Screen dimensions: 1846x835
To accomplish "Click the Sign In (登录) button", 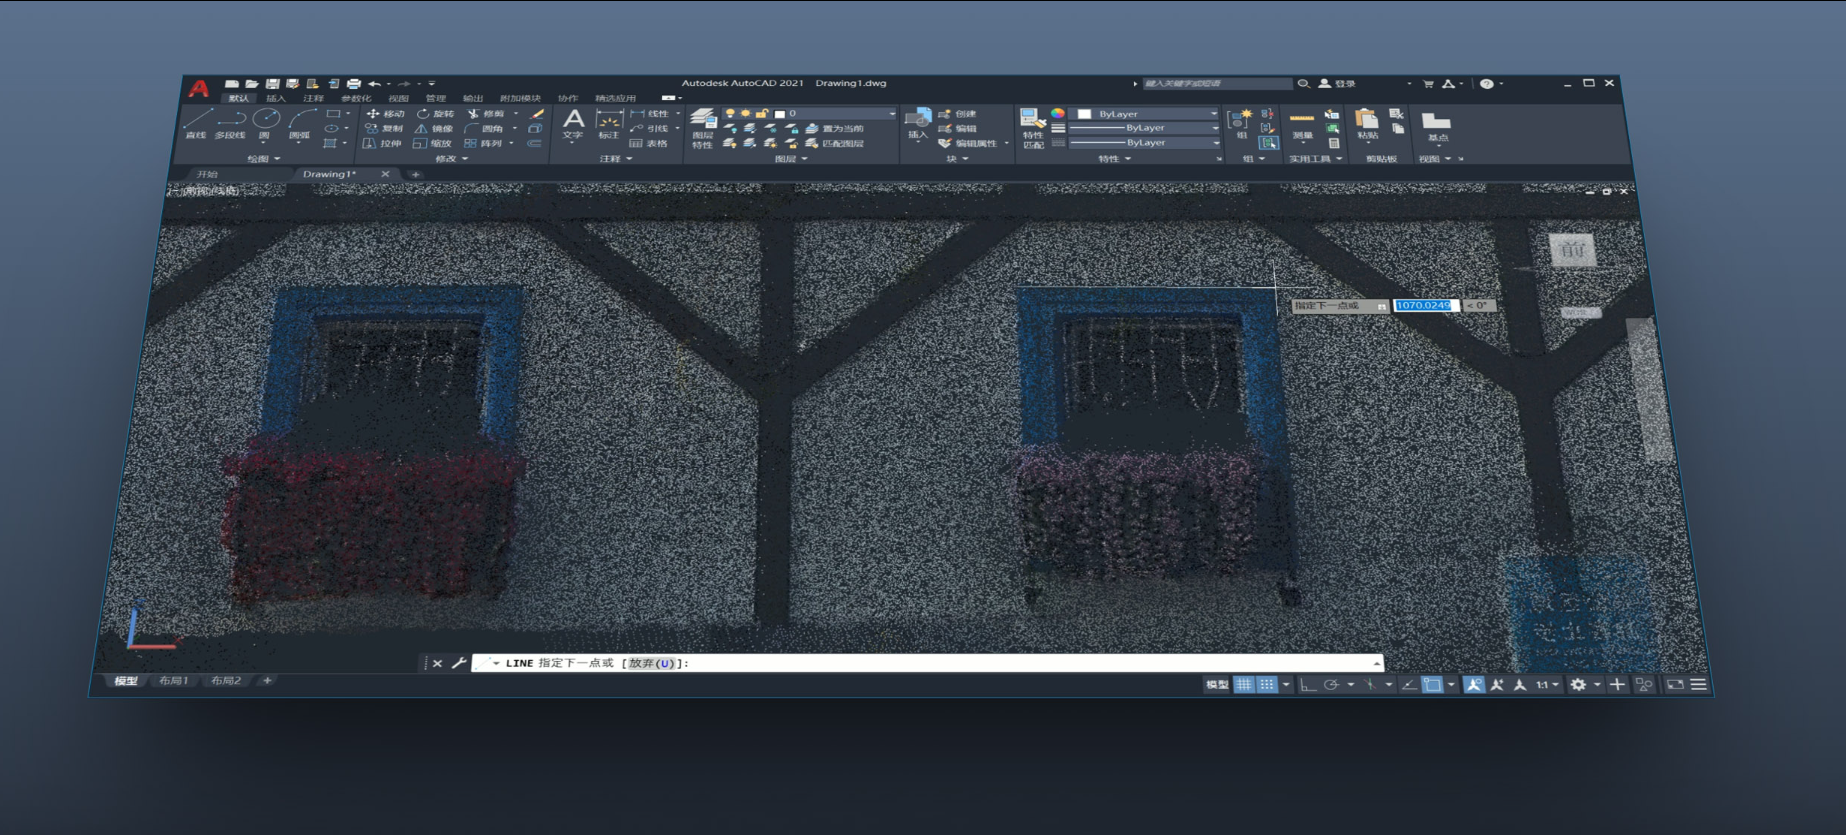I will (1337, 84).
